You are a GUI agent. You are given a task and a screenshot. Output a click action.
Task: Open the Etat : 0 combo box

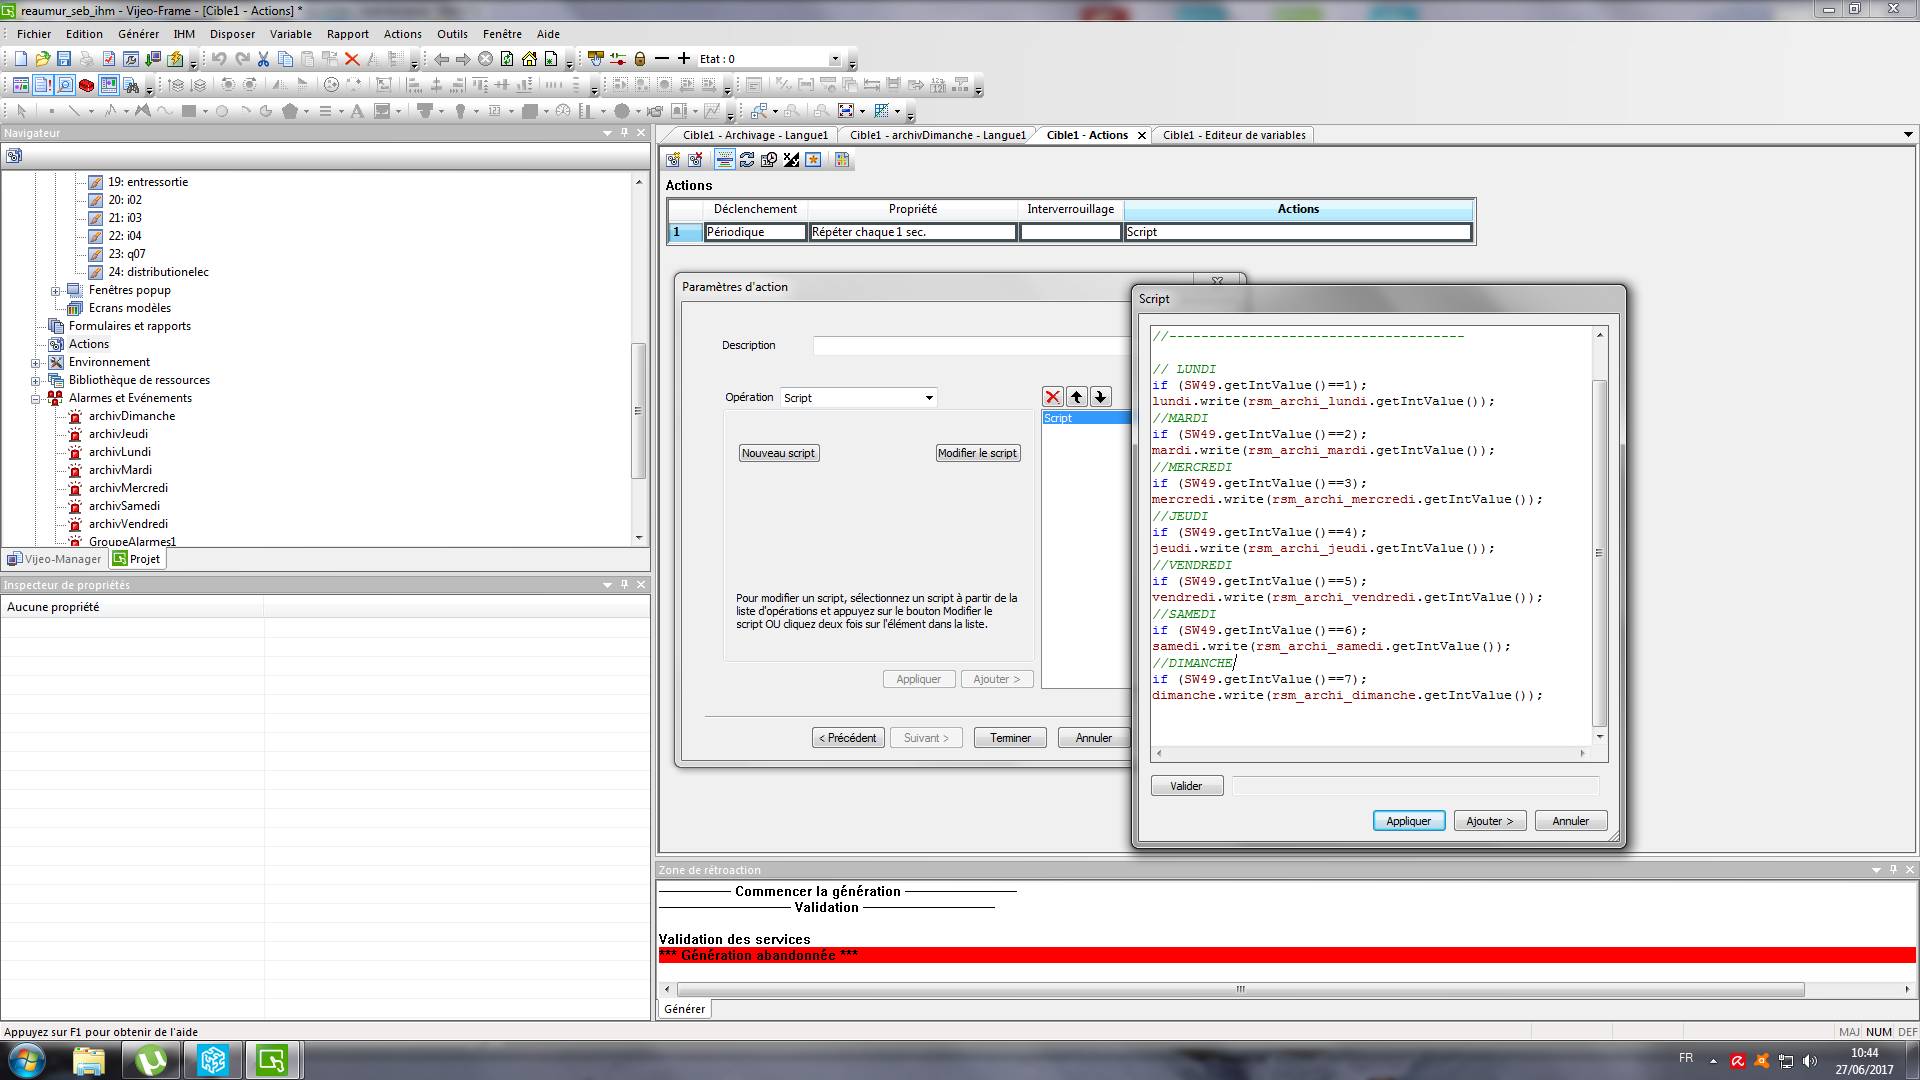(835, 59)
